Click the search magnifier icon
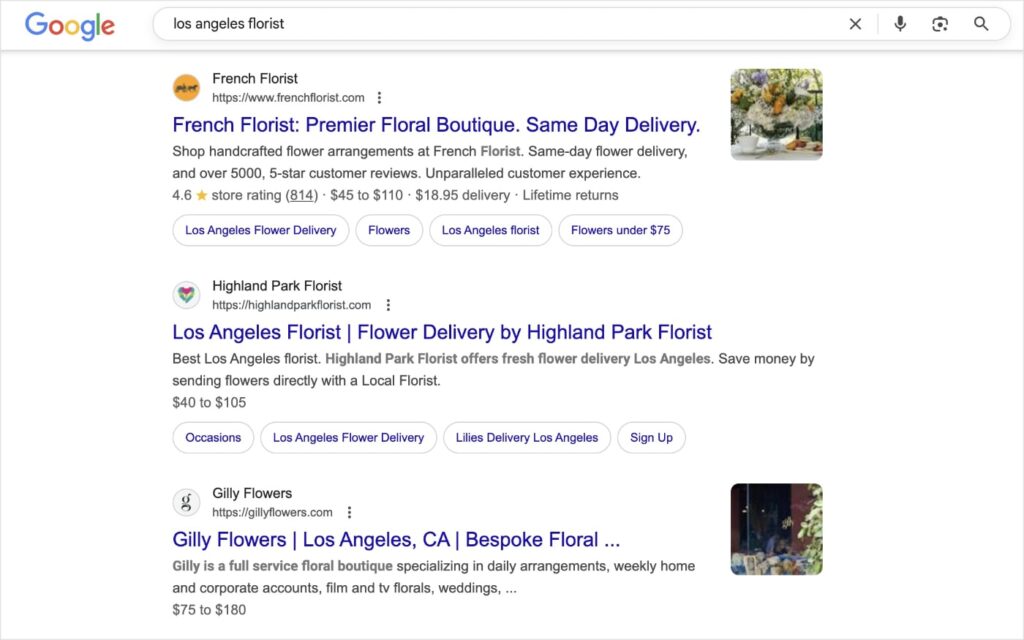Image resolution: width=1024 pixels, height=640 pixels. (981, 23)
